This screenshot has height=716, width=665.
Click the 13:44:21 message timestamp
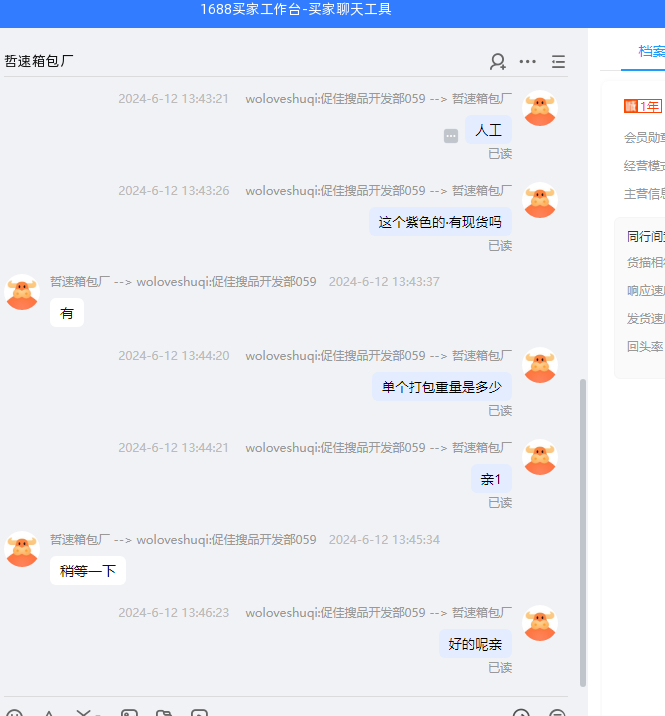click(174, 448)
